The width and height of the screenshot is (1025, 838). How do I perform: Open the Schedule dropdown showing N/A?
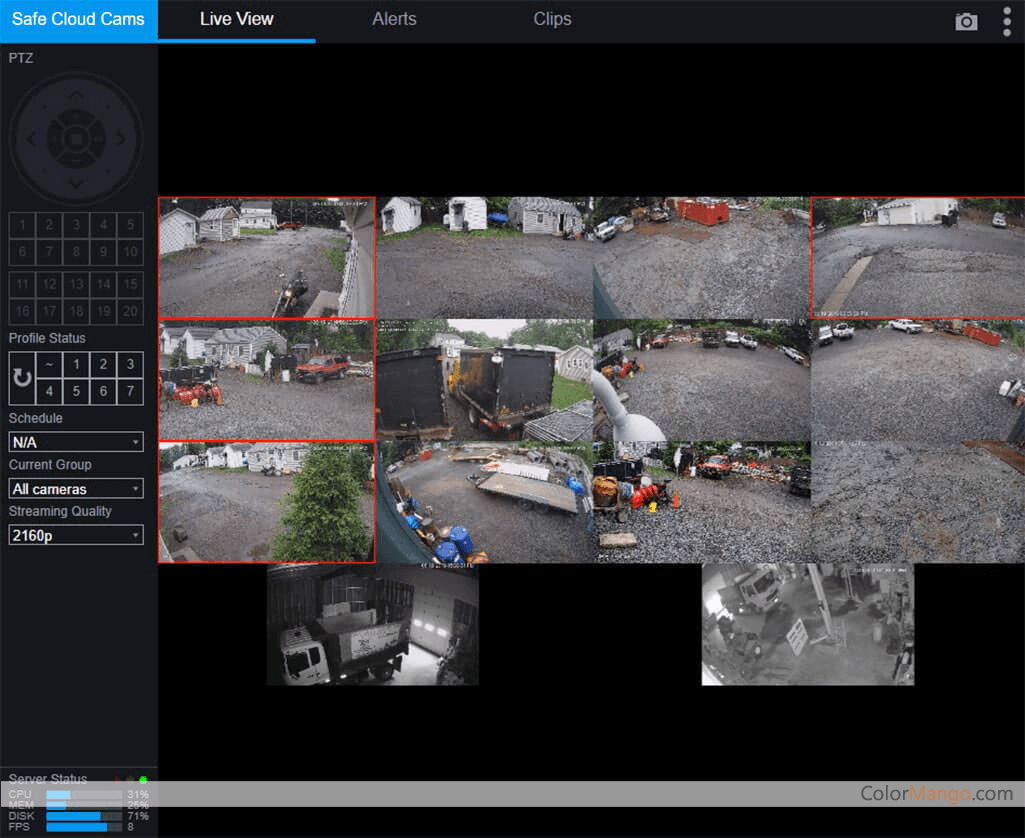(x=76, y=442)
